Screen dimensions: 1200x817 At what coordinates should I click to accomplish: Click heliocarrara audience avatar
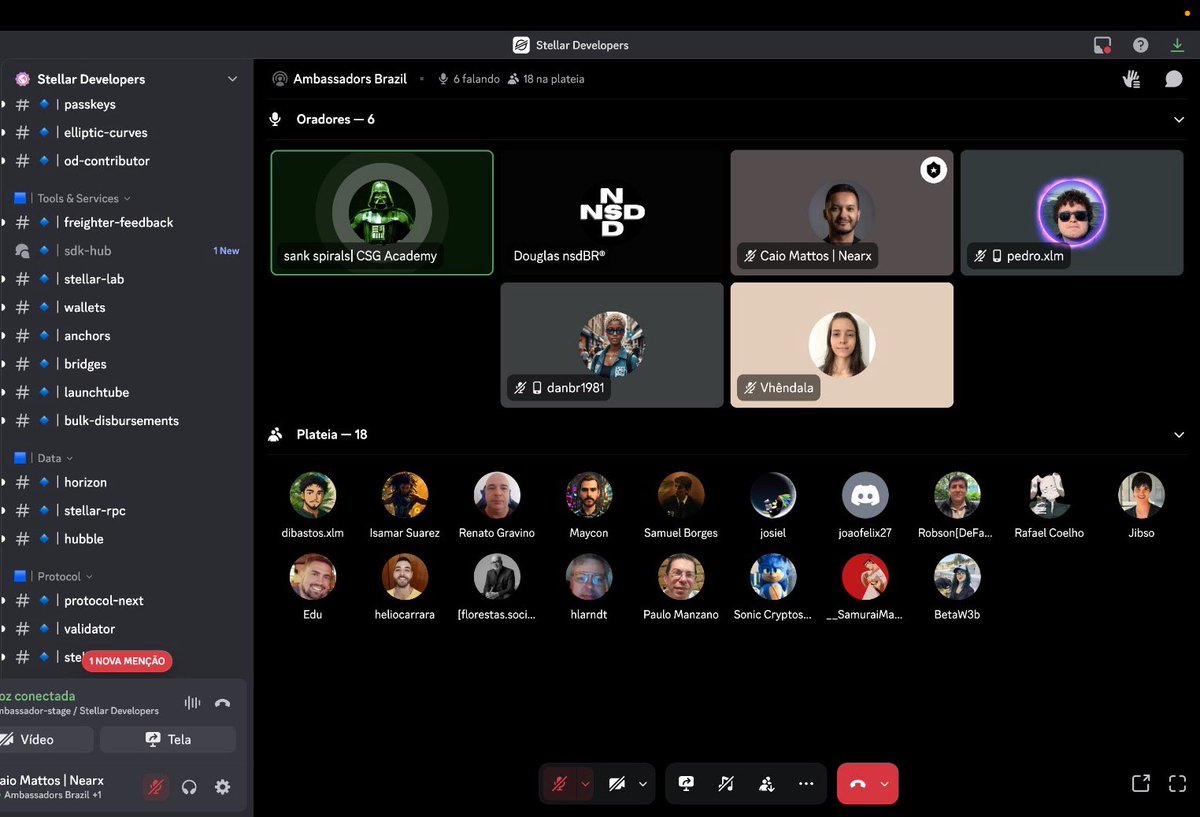[x=405, y=577]
